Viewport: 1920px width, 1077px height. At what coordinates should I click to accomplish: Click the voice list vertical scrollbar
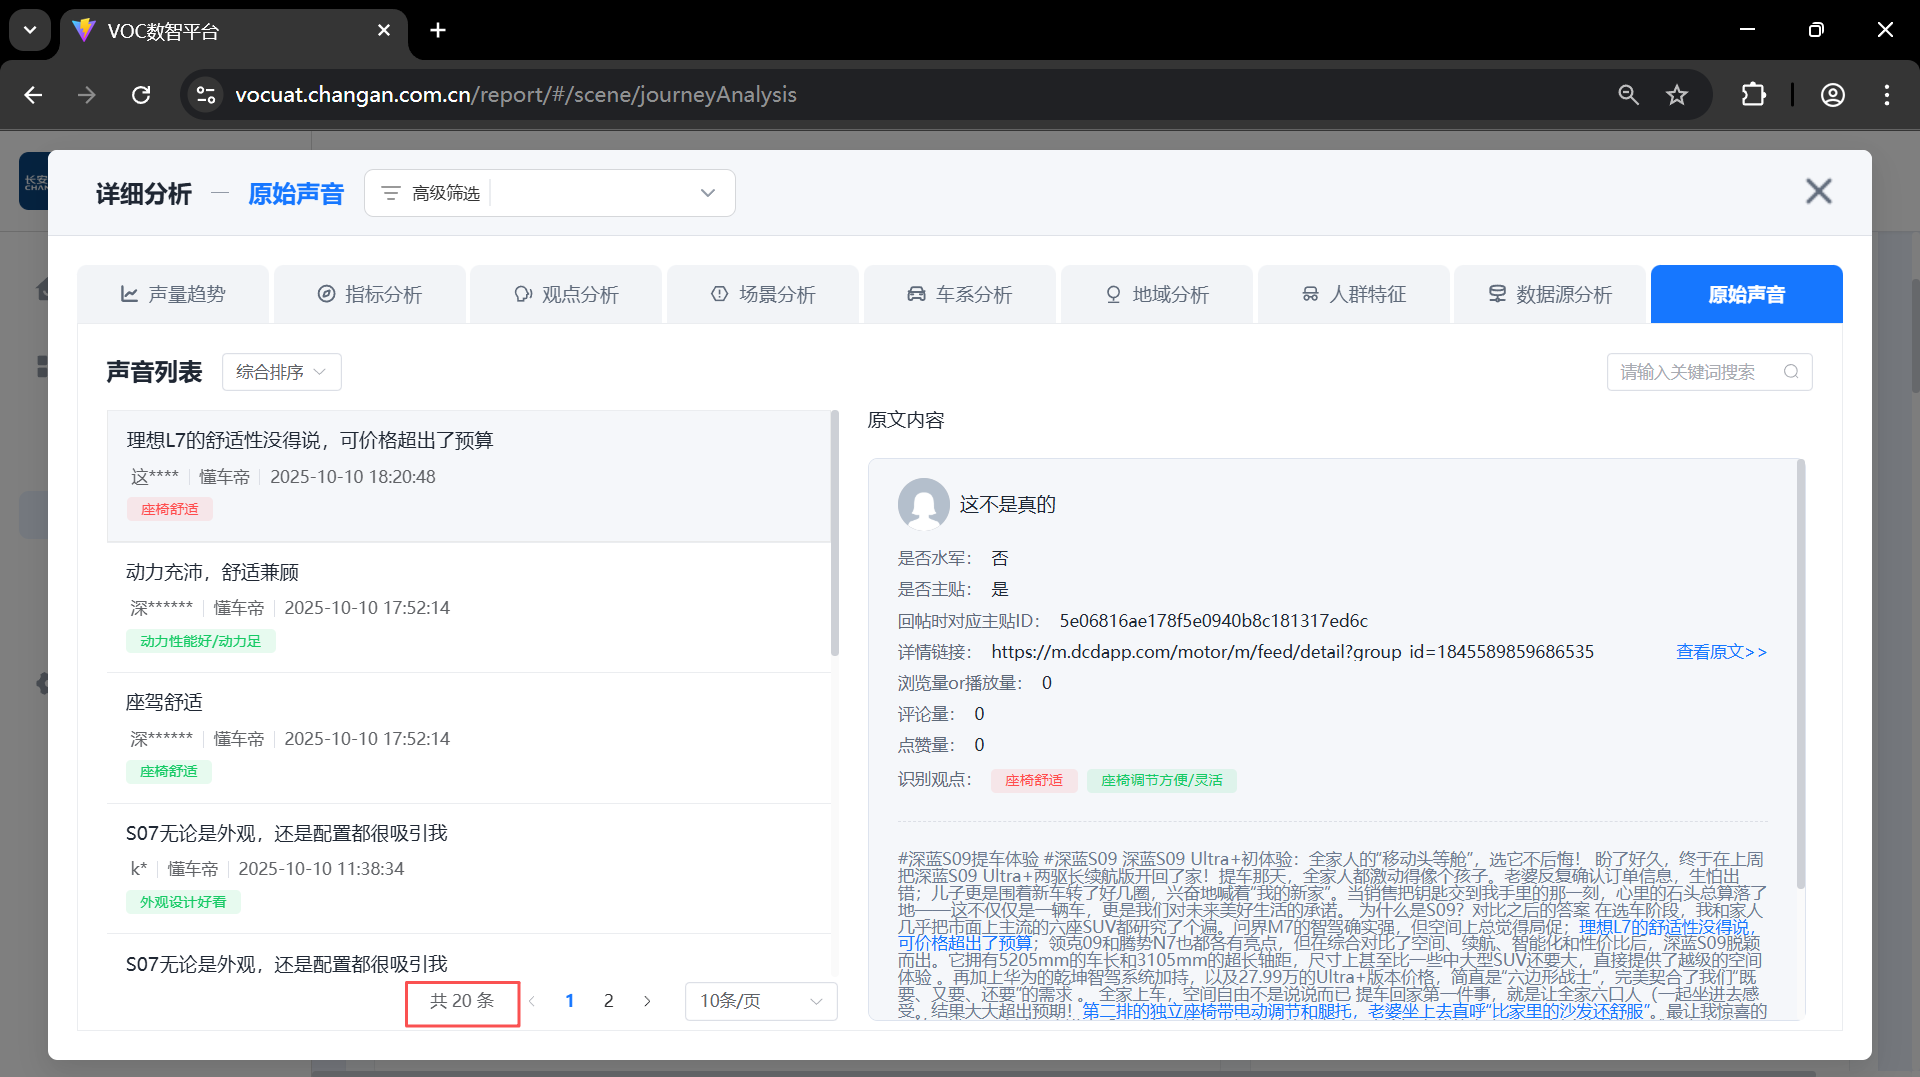tap(834, 534)
